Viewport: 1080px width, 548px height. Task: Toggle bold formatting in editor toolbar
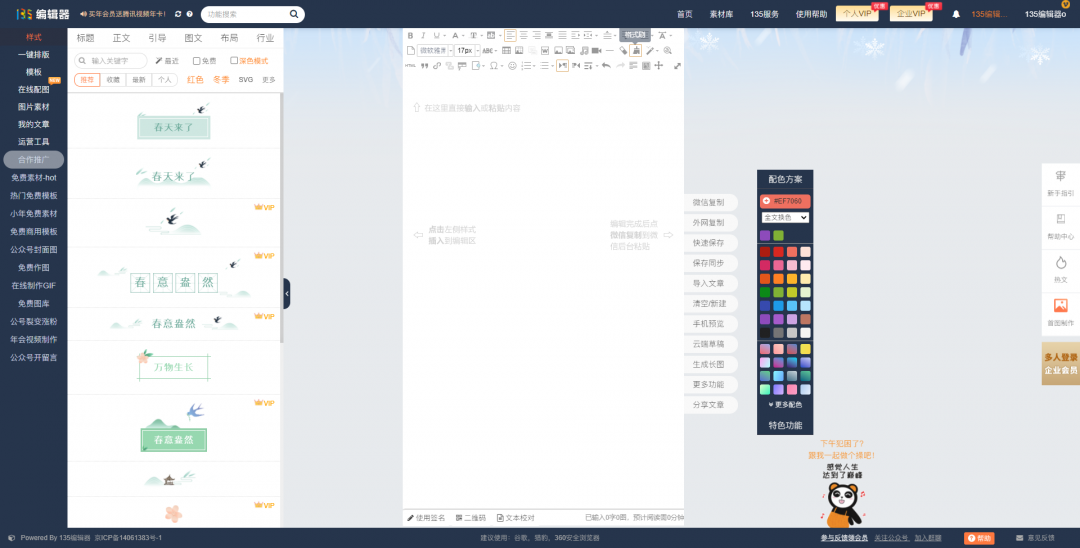pyautogui.click(x=410, y=35)
